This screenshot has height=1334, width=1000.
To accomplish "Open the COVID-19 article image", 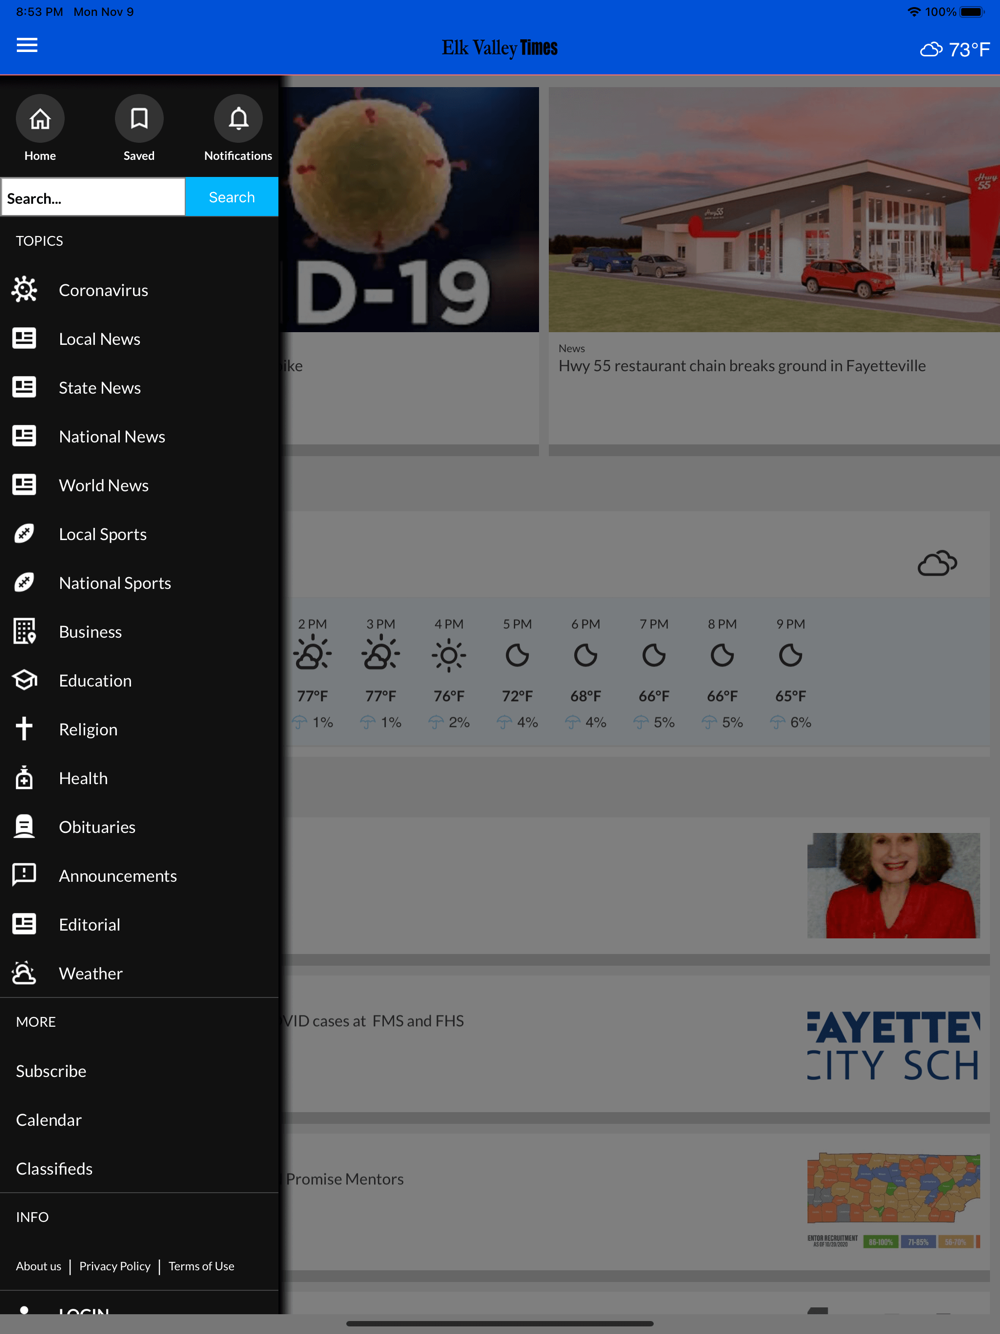I will click(410, 209).
